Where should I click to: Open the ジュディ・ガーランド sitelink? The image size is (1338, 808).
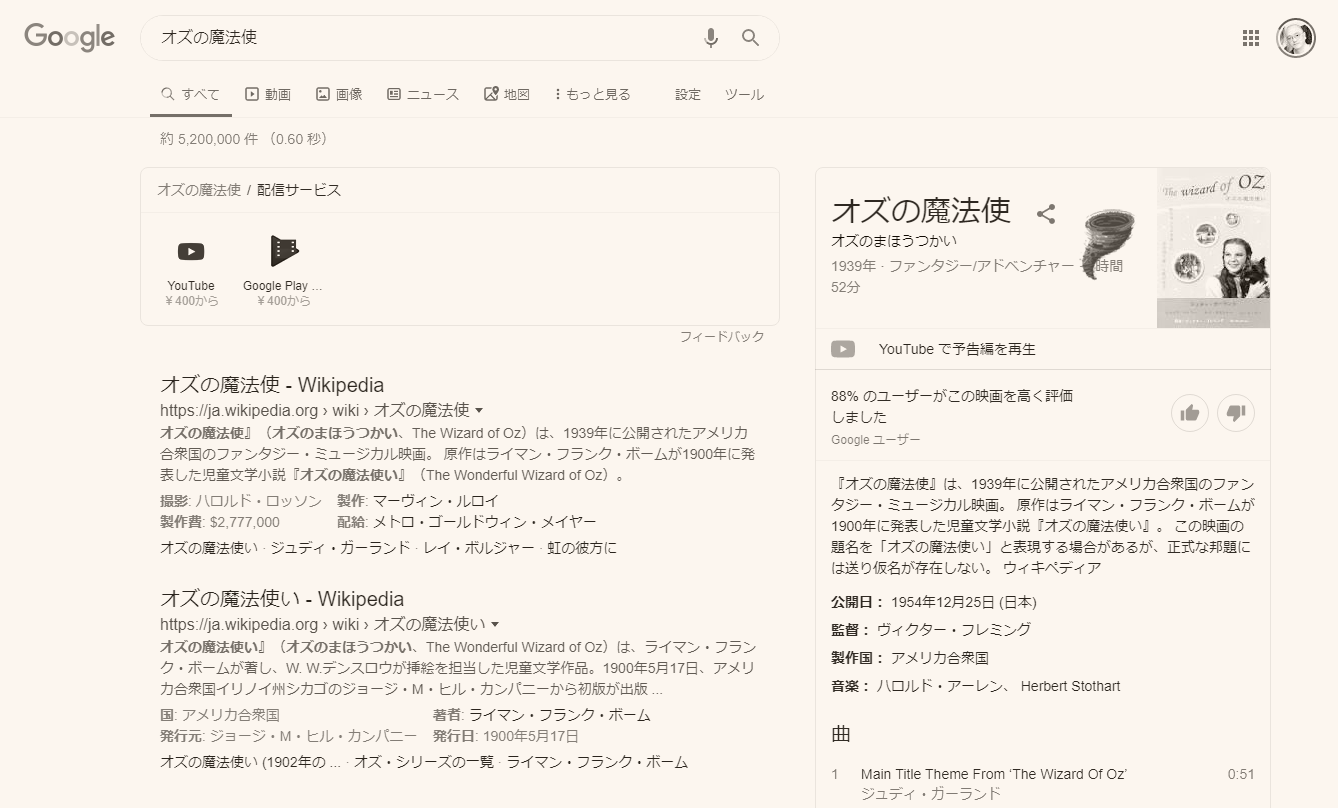tap(340, 547)
